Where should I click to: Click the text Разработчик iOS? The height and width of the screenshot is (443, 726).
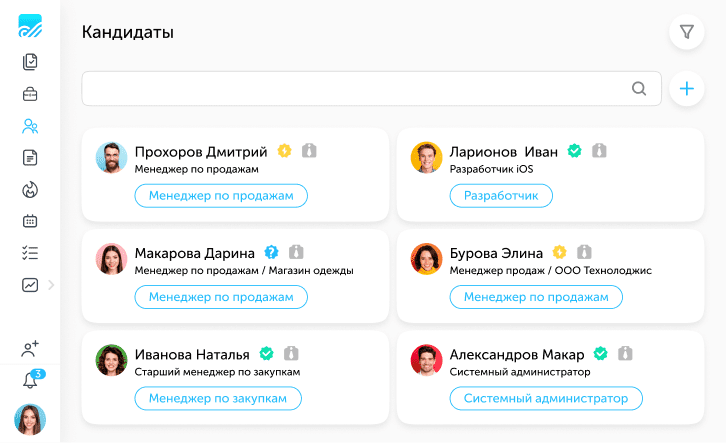tap(491, 169)
